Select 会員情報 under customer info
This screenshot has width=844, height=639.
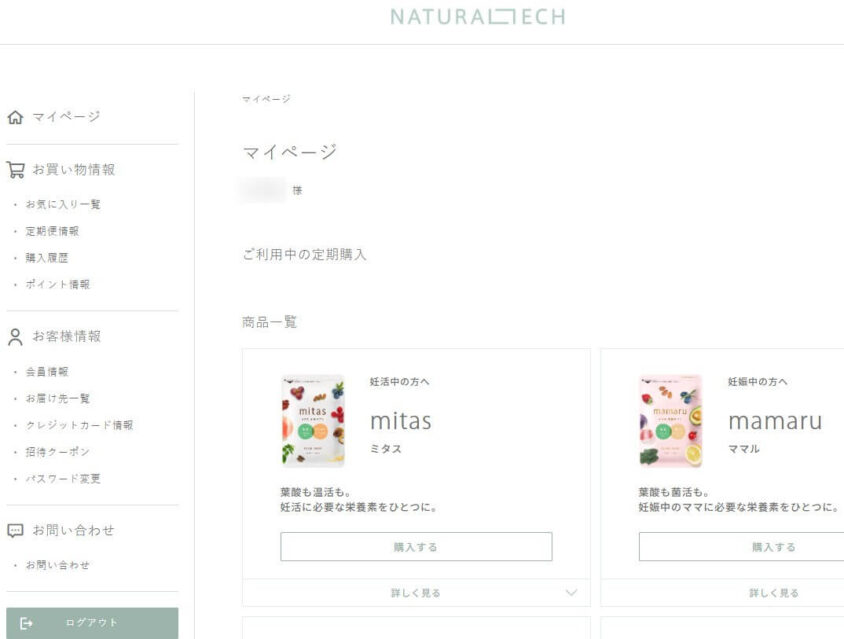point(47,372)
